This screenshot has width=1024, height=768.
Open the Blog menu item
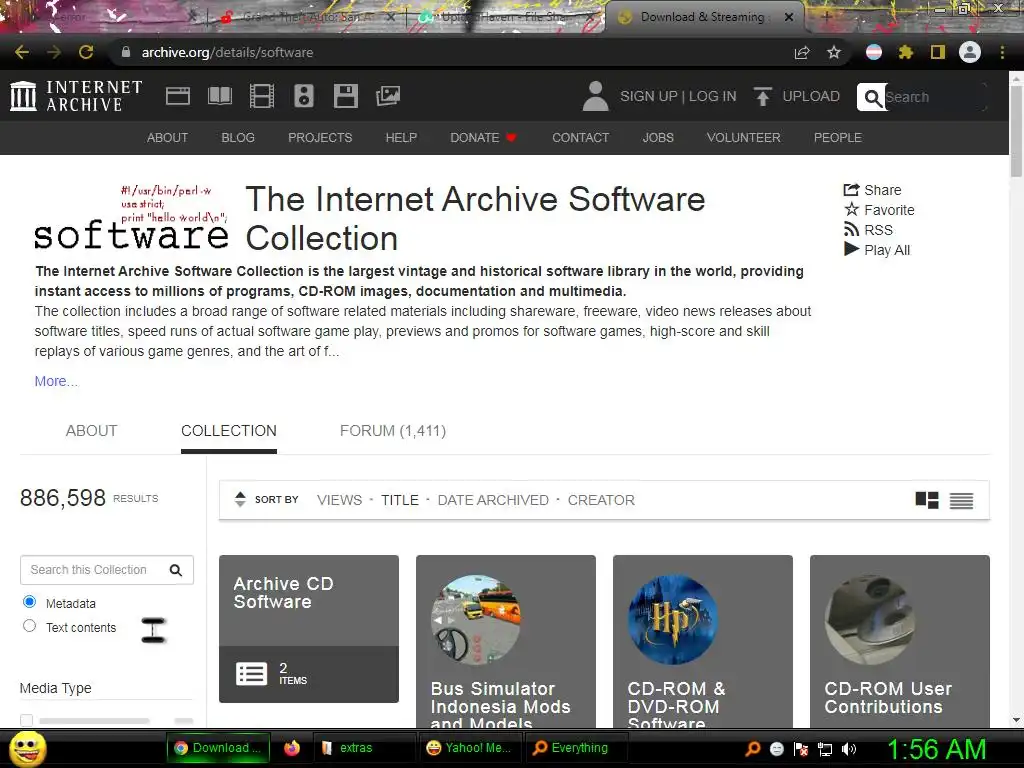coord(238,138)
